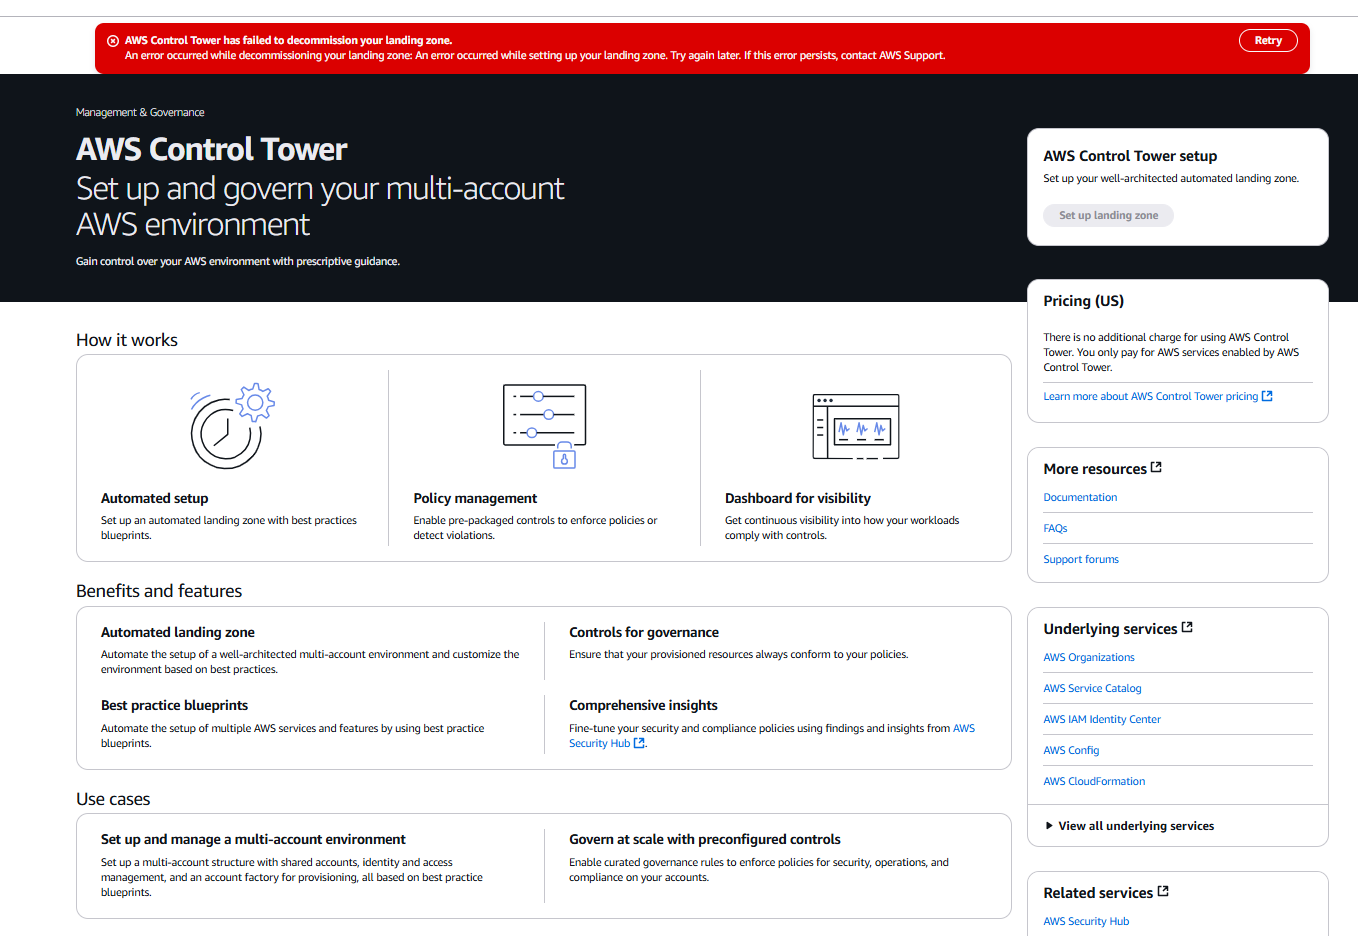Click the external link icon after Control Tower pricing
The width and height of the screenshot is (1358, 936).
click(1267, 396)
